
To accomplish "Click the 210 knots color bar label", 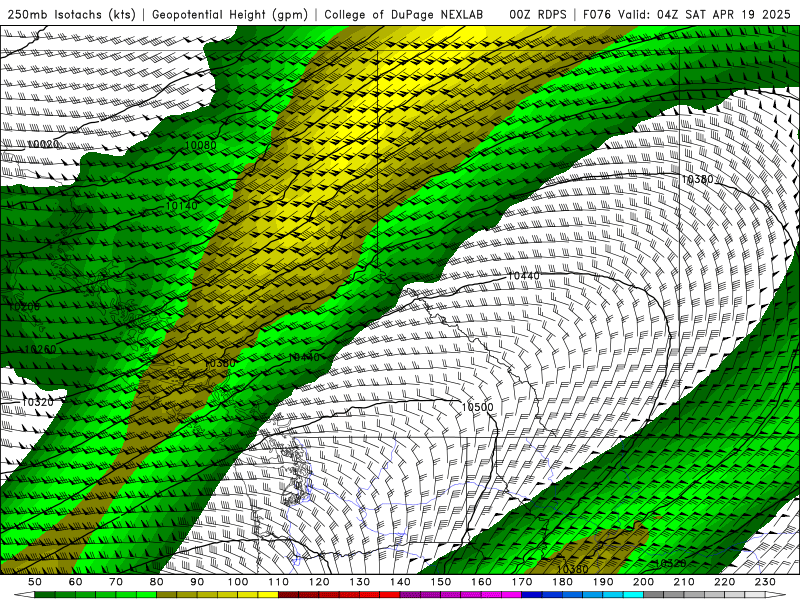I will click(684, 582).
